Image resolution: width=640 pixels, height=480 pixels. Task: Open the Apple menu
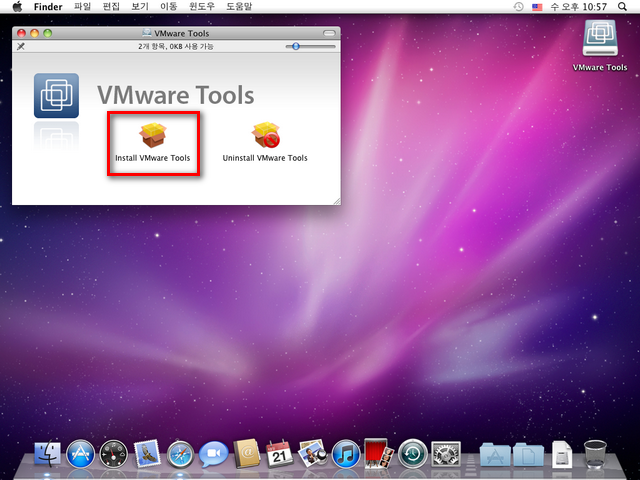pyautogui.click(x=17, y=7)
